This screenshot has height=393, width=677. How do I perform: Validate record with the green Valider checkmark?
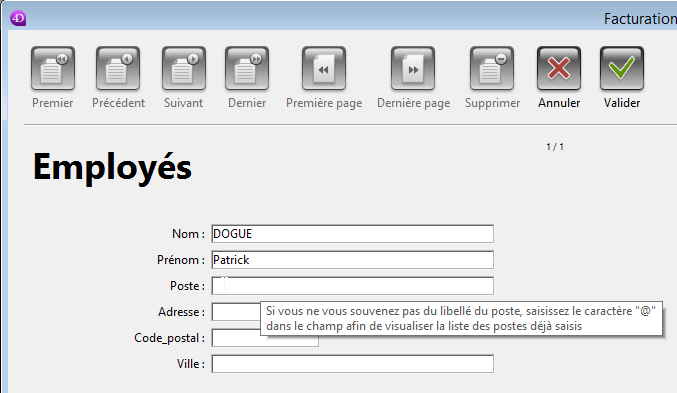pyautogui.click(x=622, y=69)
